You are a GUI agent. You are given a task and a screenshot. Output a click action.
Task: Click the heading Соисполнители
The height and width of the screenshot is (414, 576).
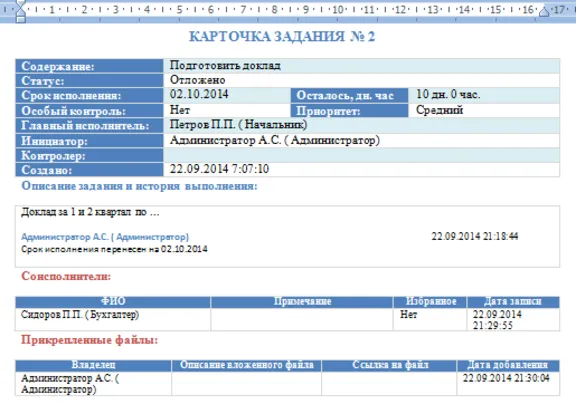coord(66,276)
